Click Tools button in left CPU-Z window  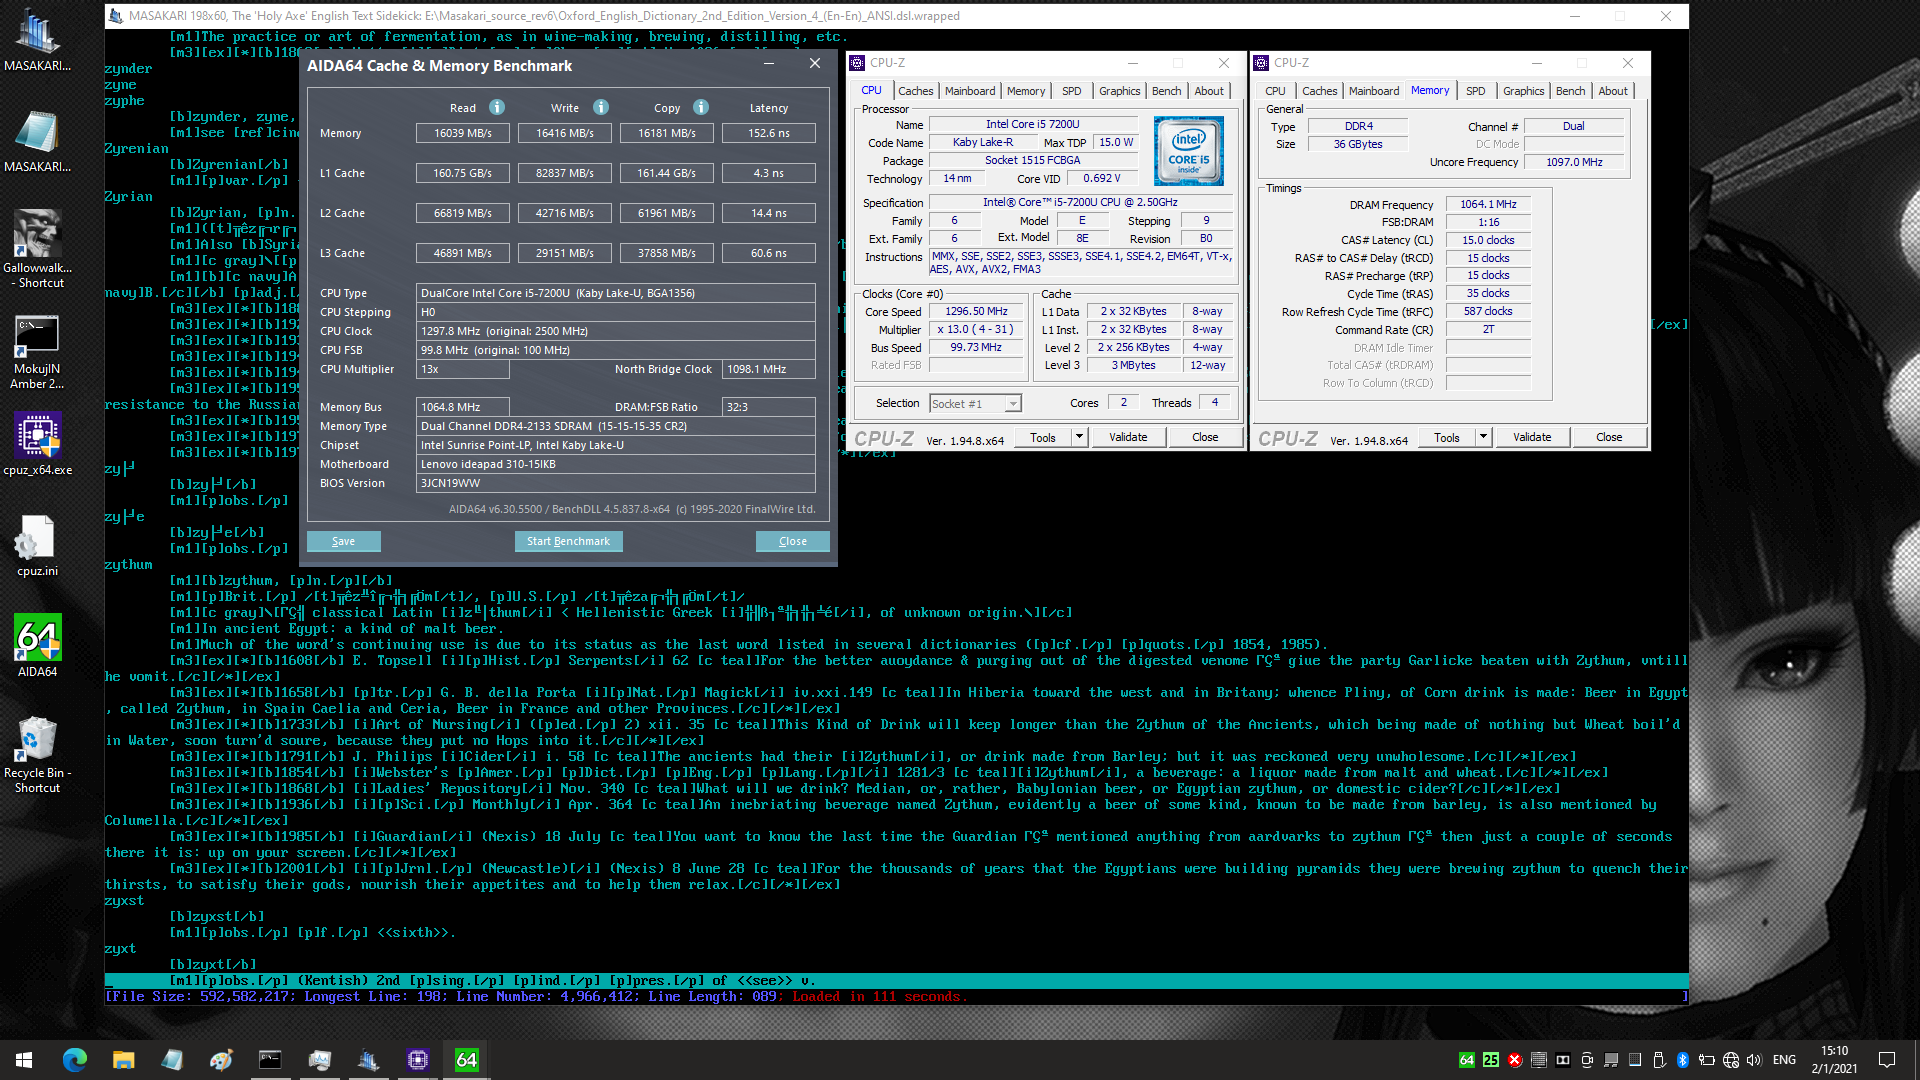coord(1043,437)
